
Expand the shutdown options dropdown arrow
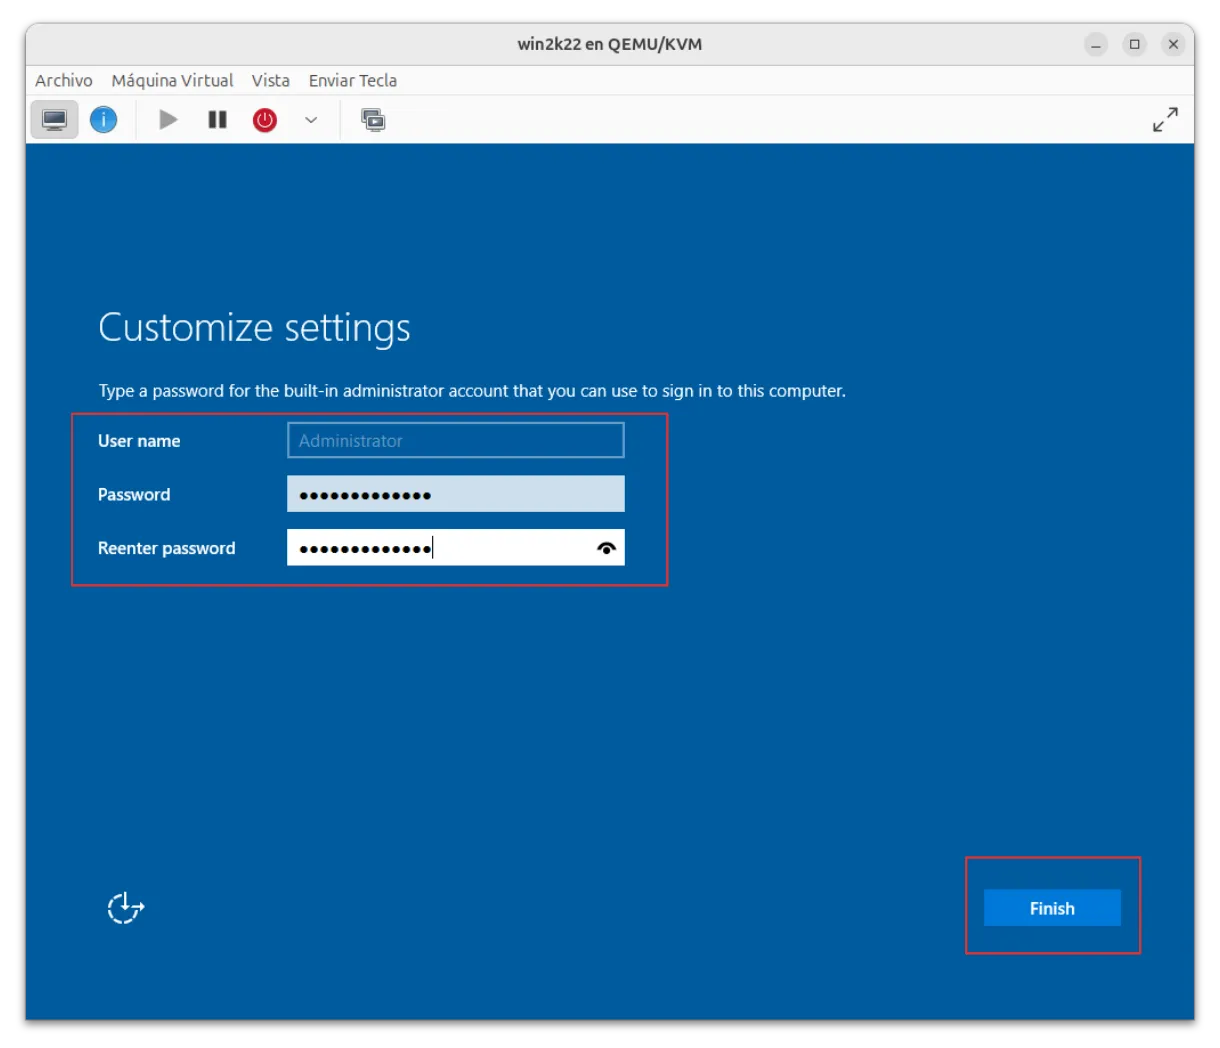coord(311,120)
